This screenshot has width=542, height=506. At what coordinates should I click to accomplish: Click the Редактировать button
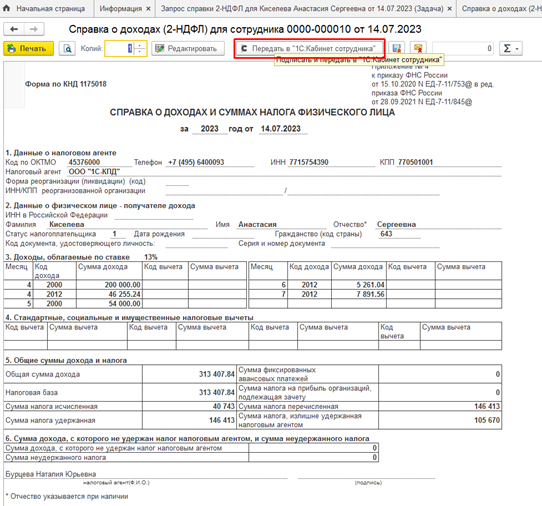188,48
